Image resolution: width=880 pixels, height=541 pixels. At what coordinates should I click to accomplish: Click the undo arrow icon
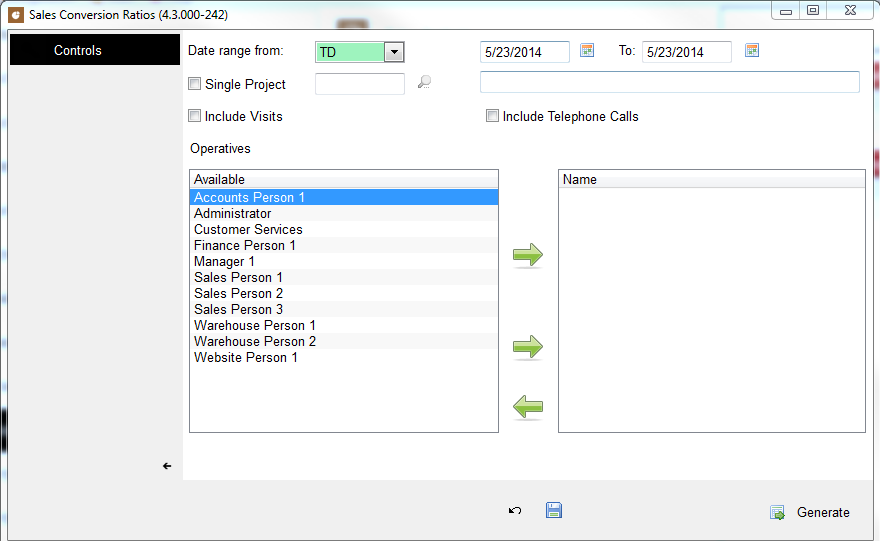(515, 511)
